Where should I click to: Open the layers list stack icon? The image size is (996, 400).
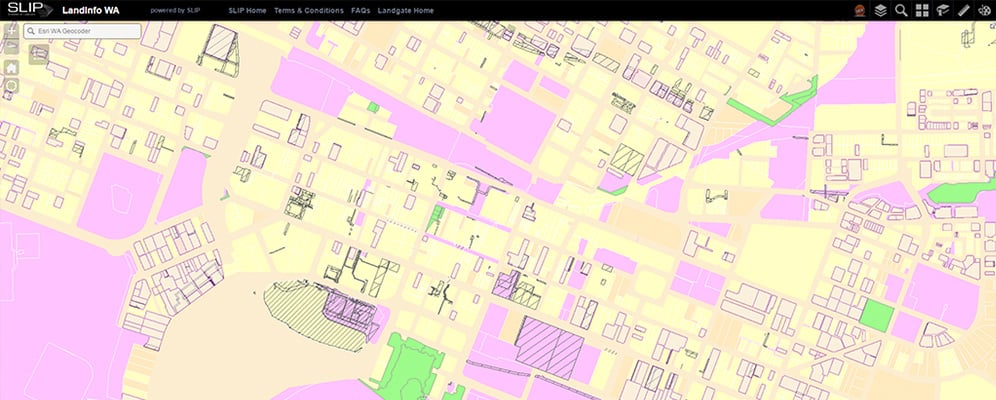click(880, 10)
